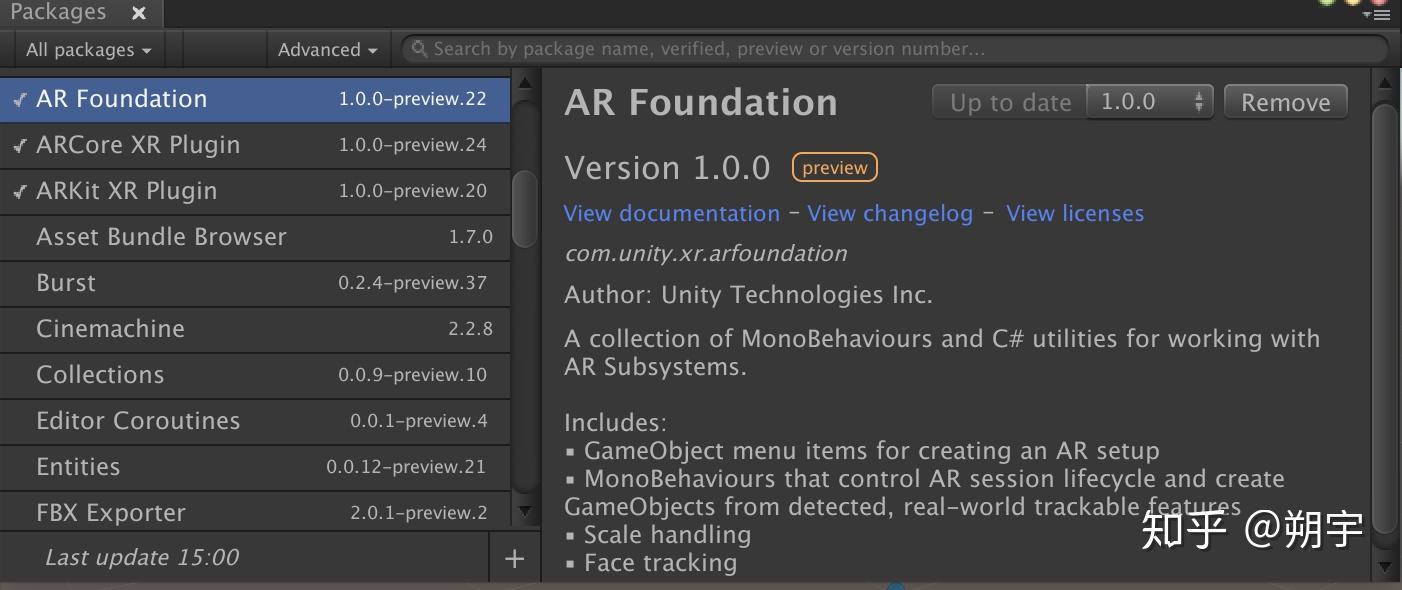
Task: Click the package list scrollbar down arrow
Action: pyautogui.click(x=524, y=512)
